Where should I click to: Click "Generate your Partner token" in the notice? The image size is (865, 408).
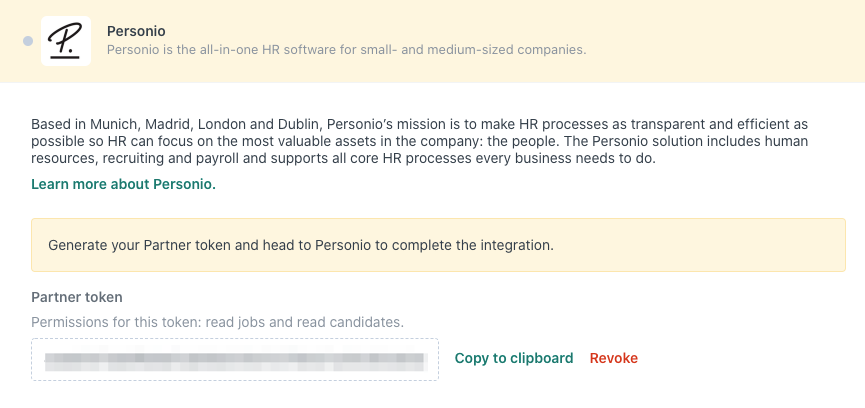139,245
